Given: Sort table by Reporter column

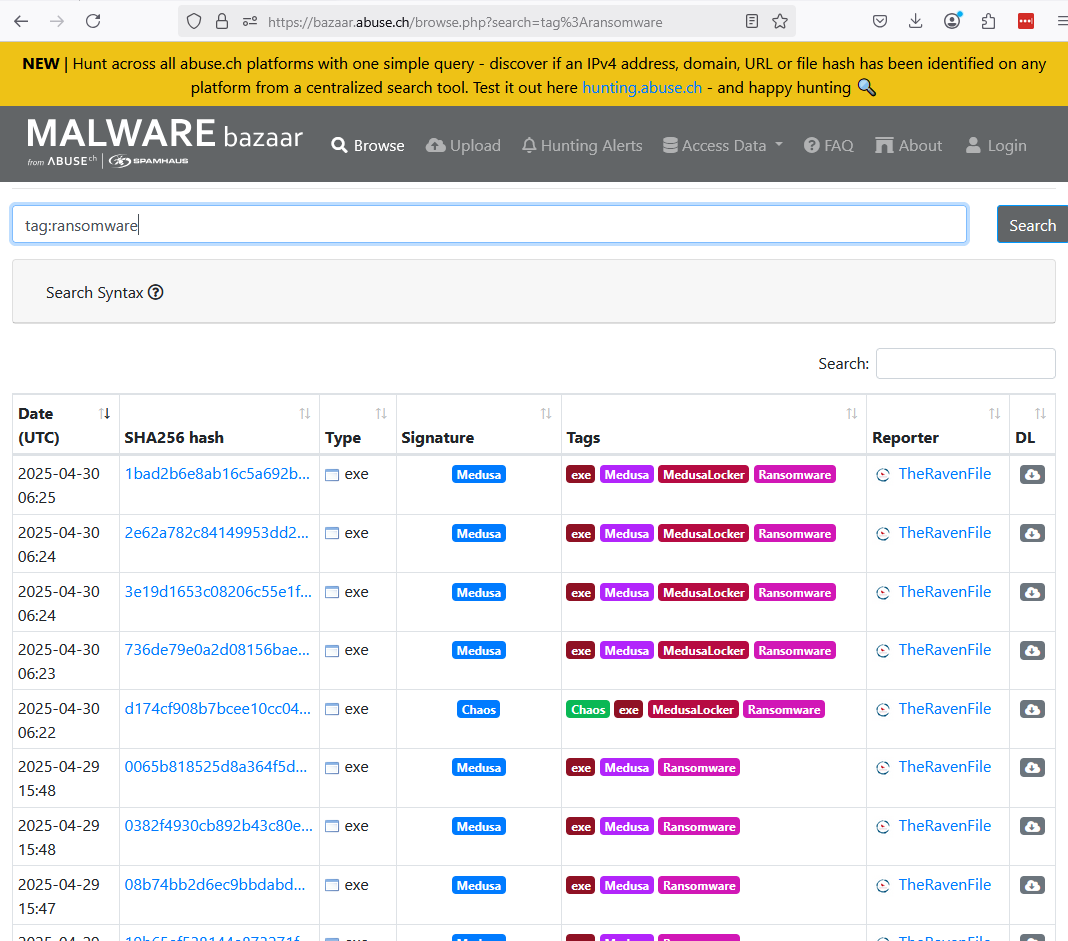Looking at the screenshot, I should (x=938, y=425).
